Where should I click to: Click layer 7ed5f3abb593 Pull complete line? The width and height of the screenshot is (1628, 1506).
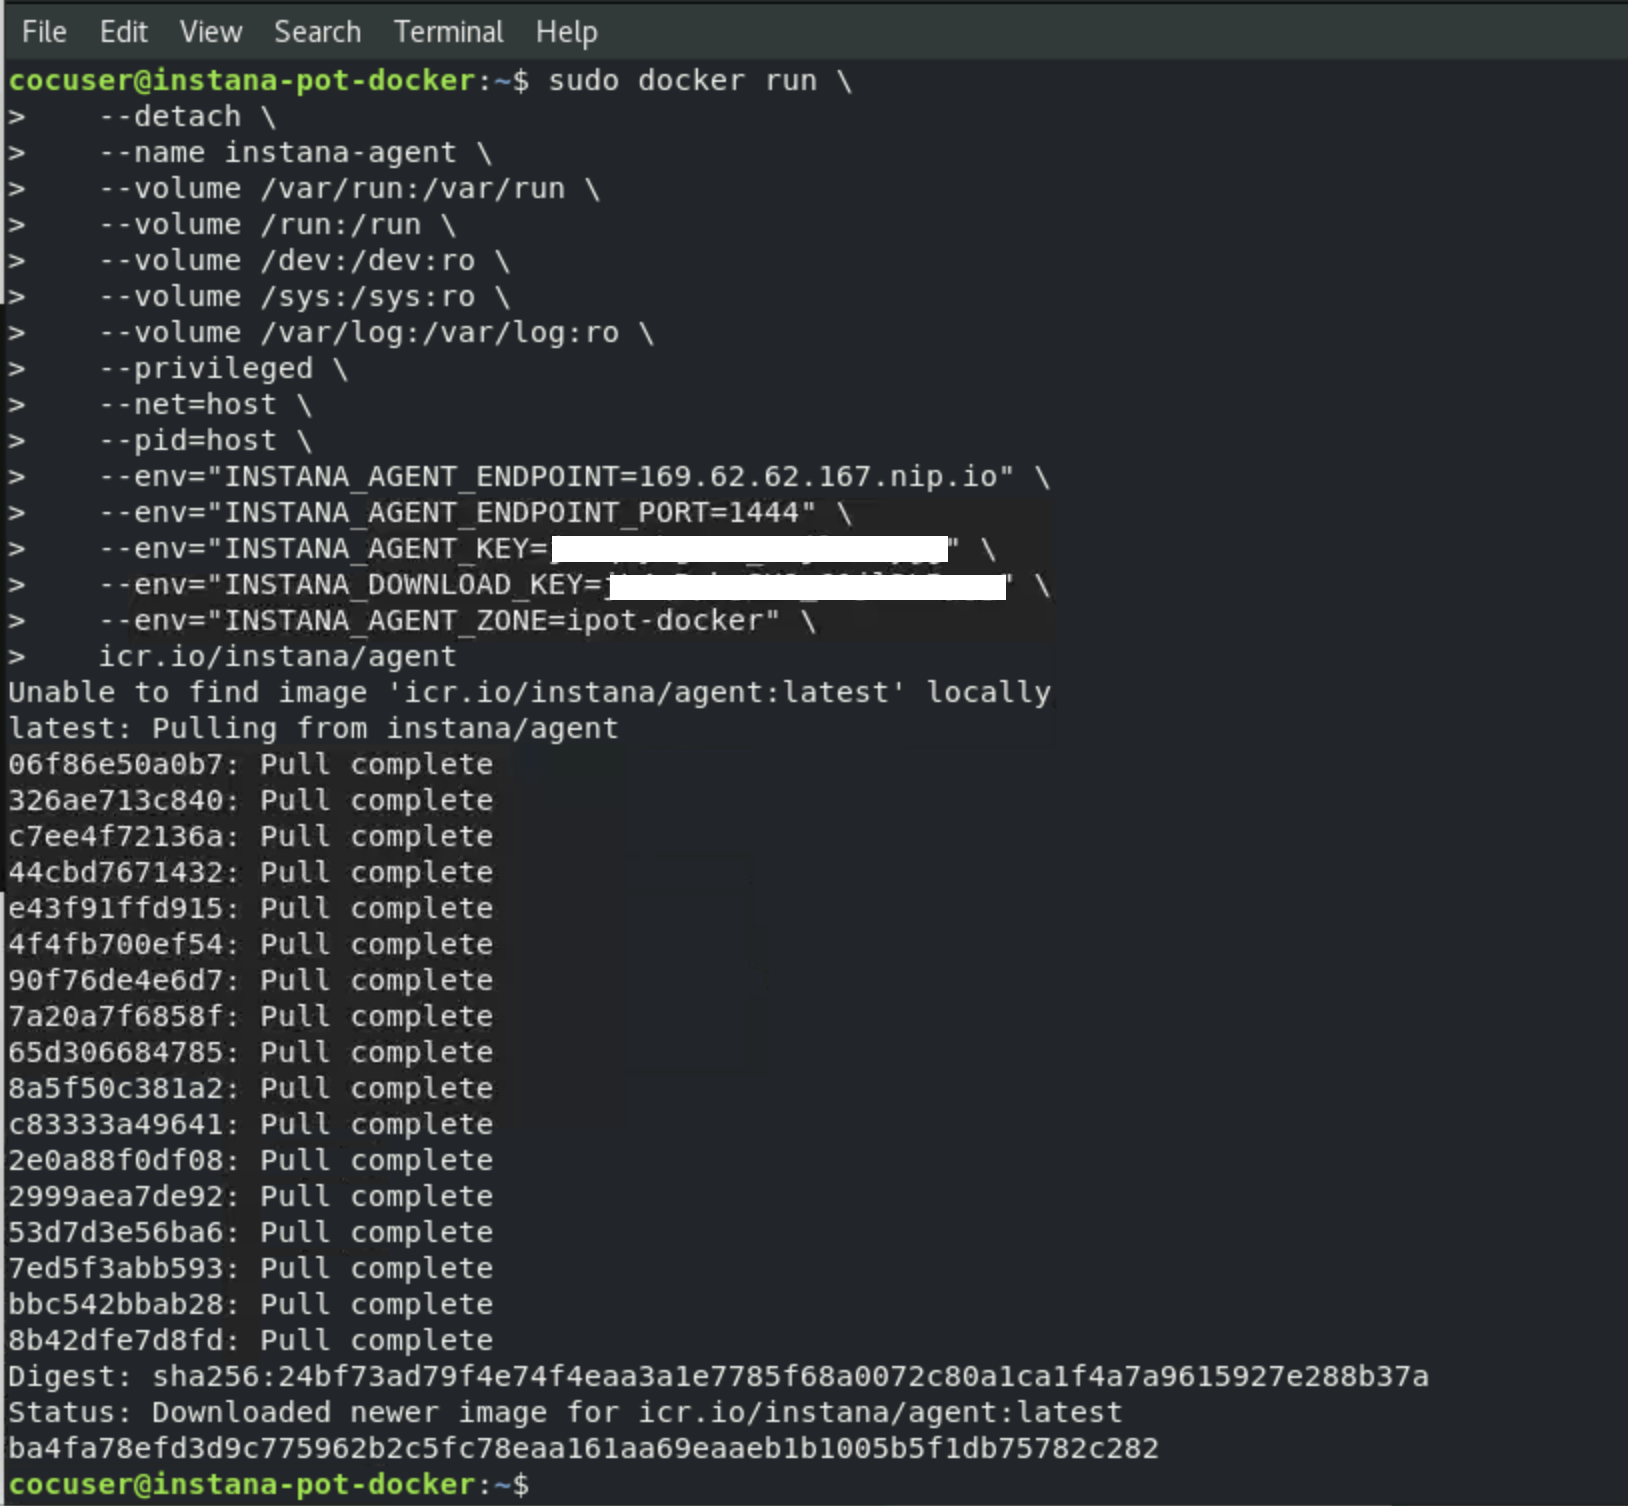(250, 1269)
